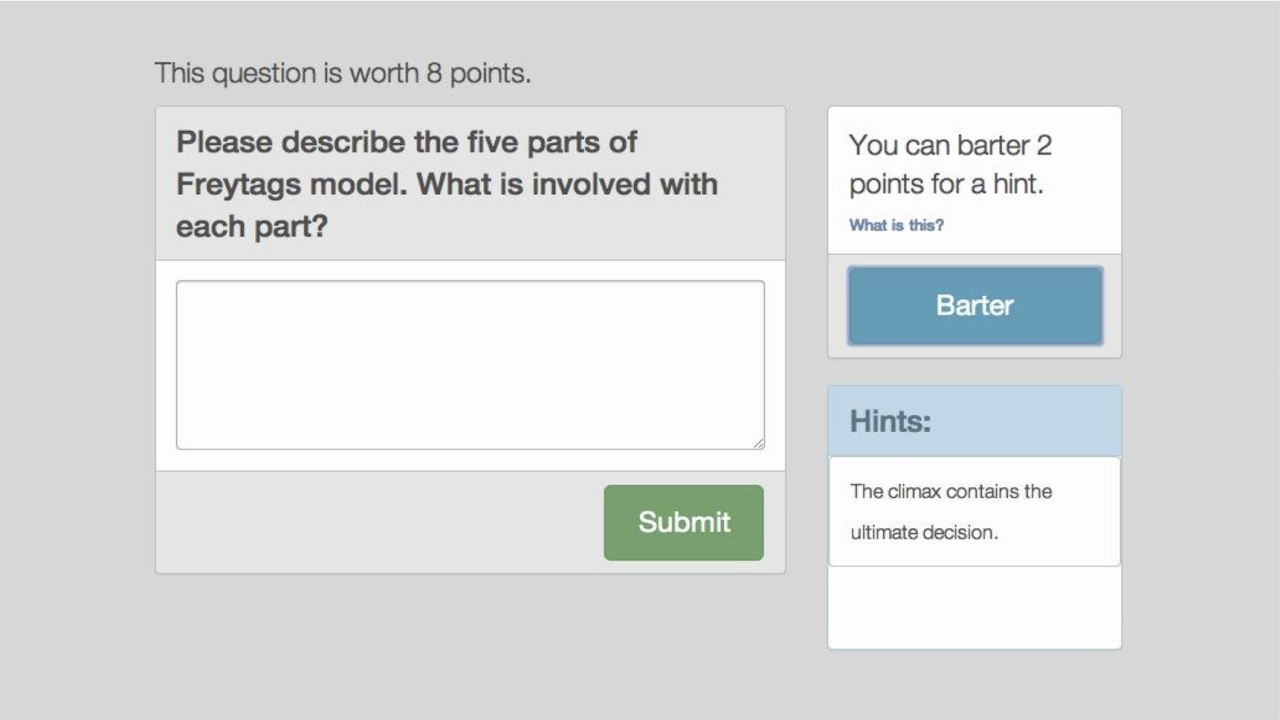The height and width of the screenshot is (720, 1280).
Task: Click the text area resize handle
Action: pos(758,443)
